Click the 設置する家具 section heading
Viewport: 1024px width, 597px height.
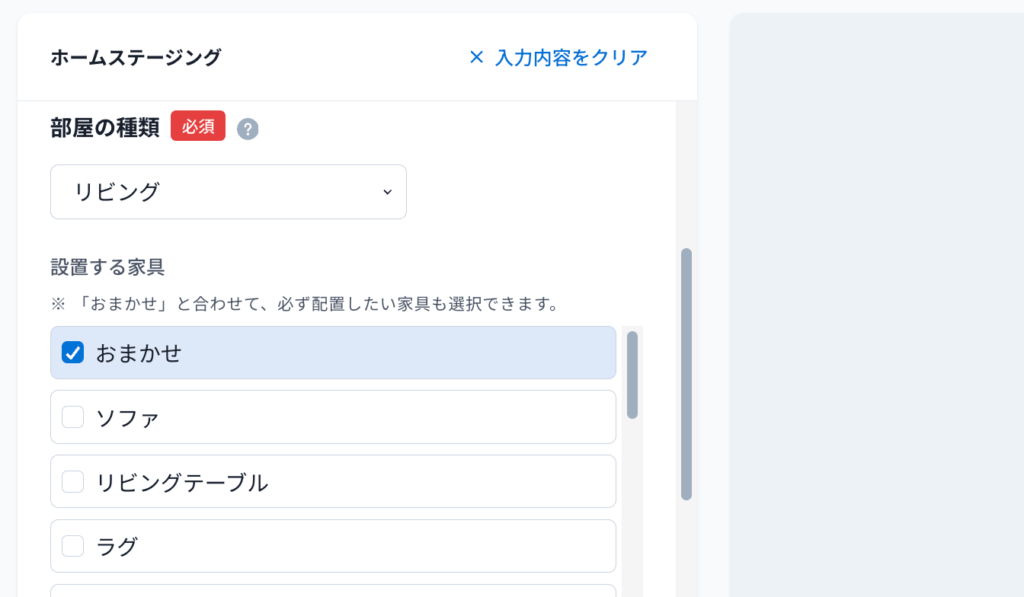(x=108, y=266)
